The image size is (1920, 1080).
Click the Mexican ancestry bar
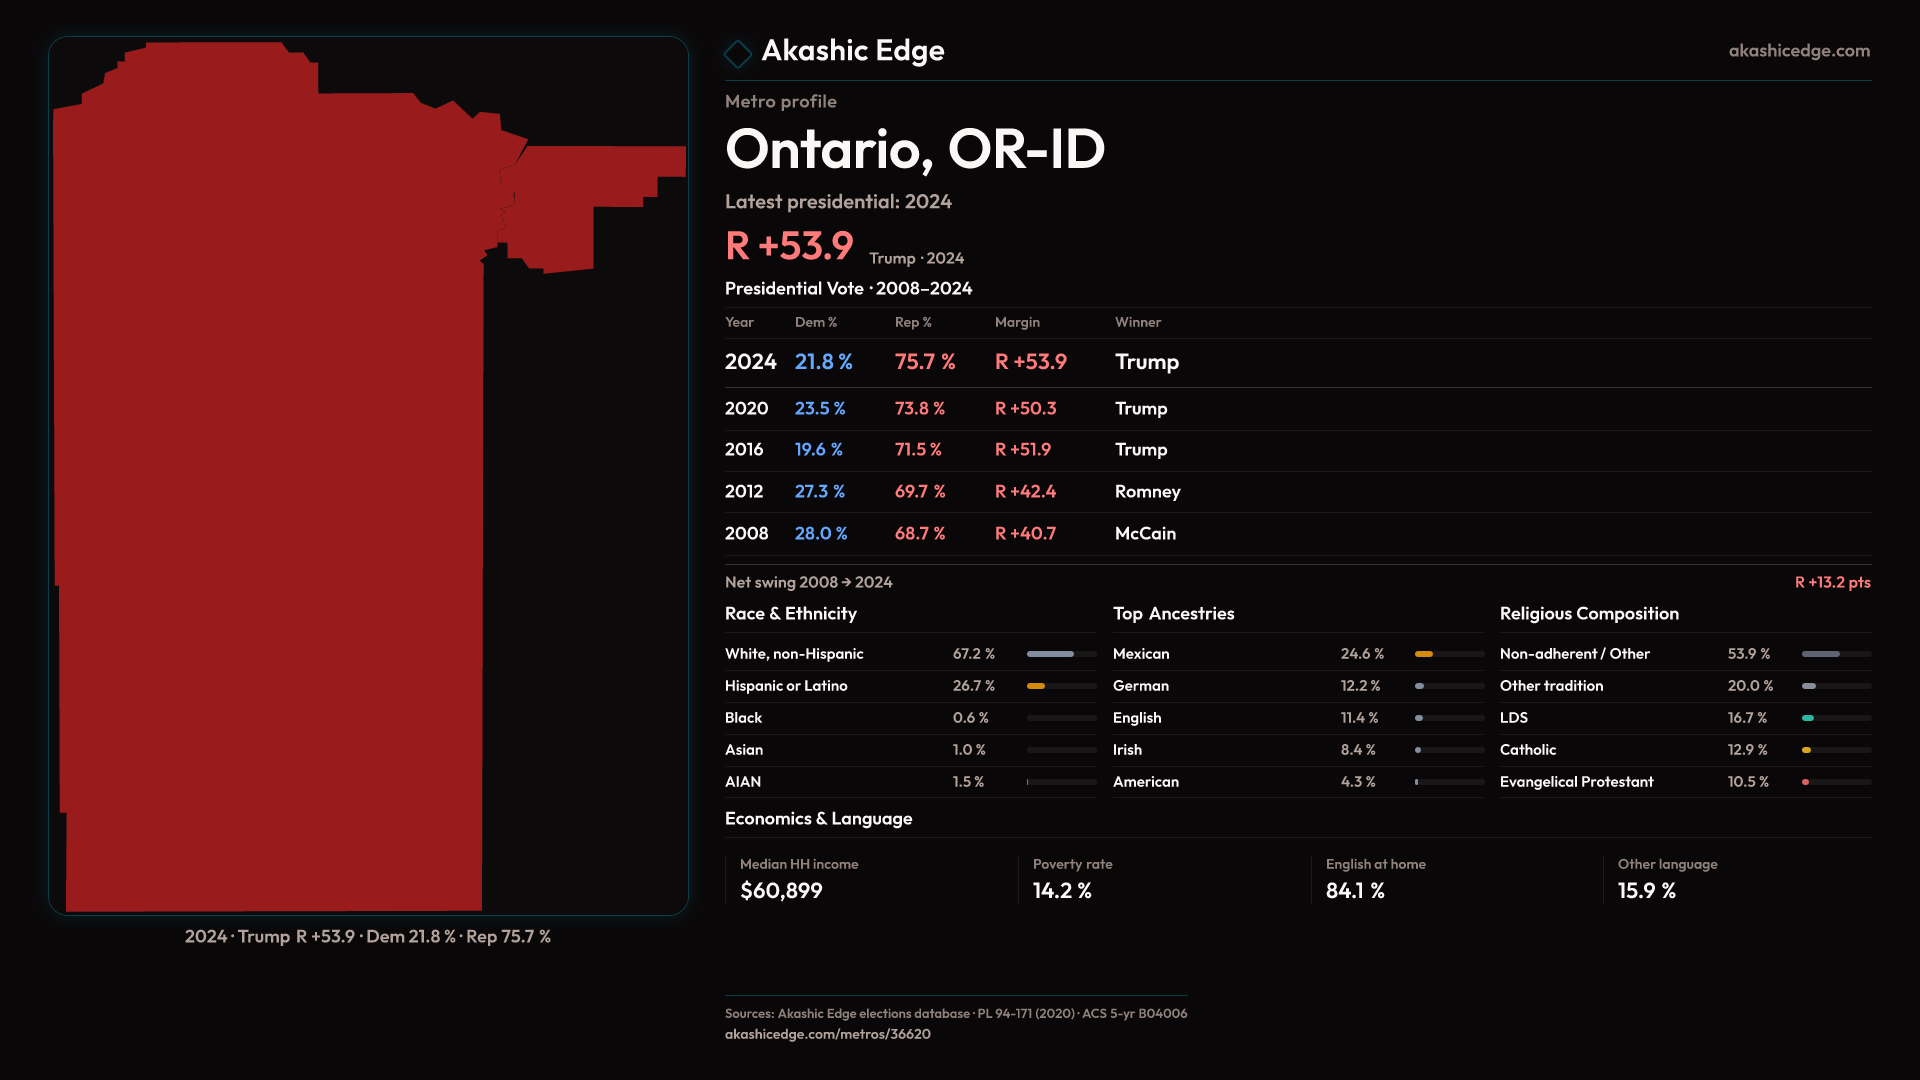point(1424,654)
